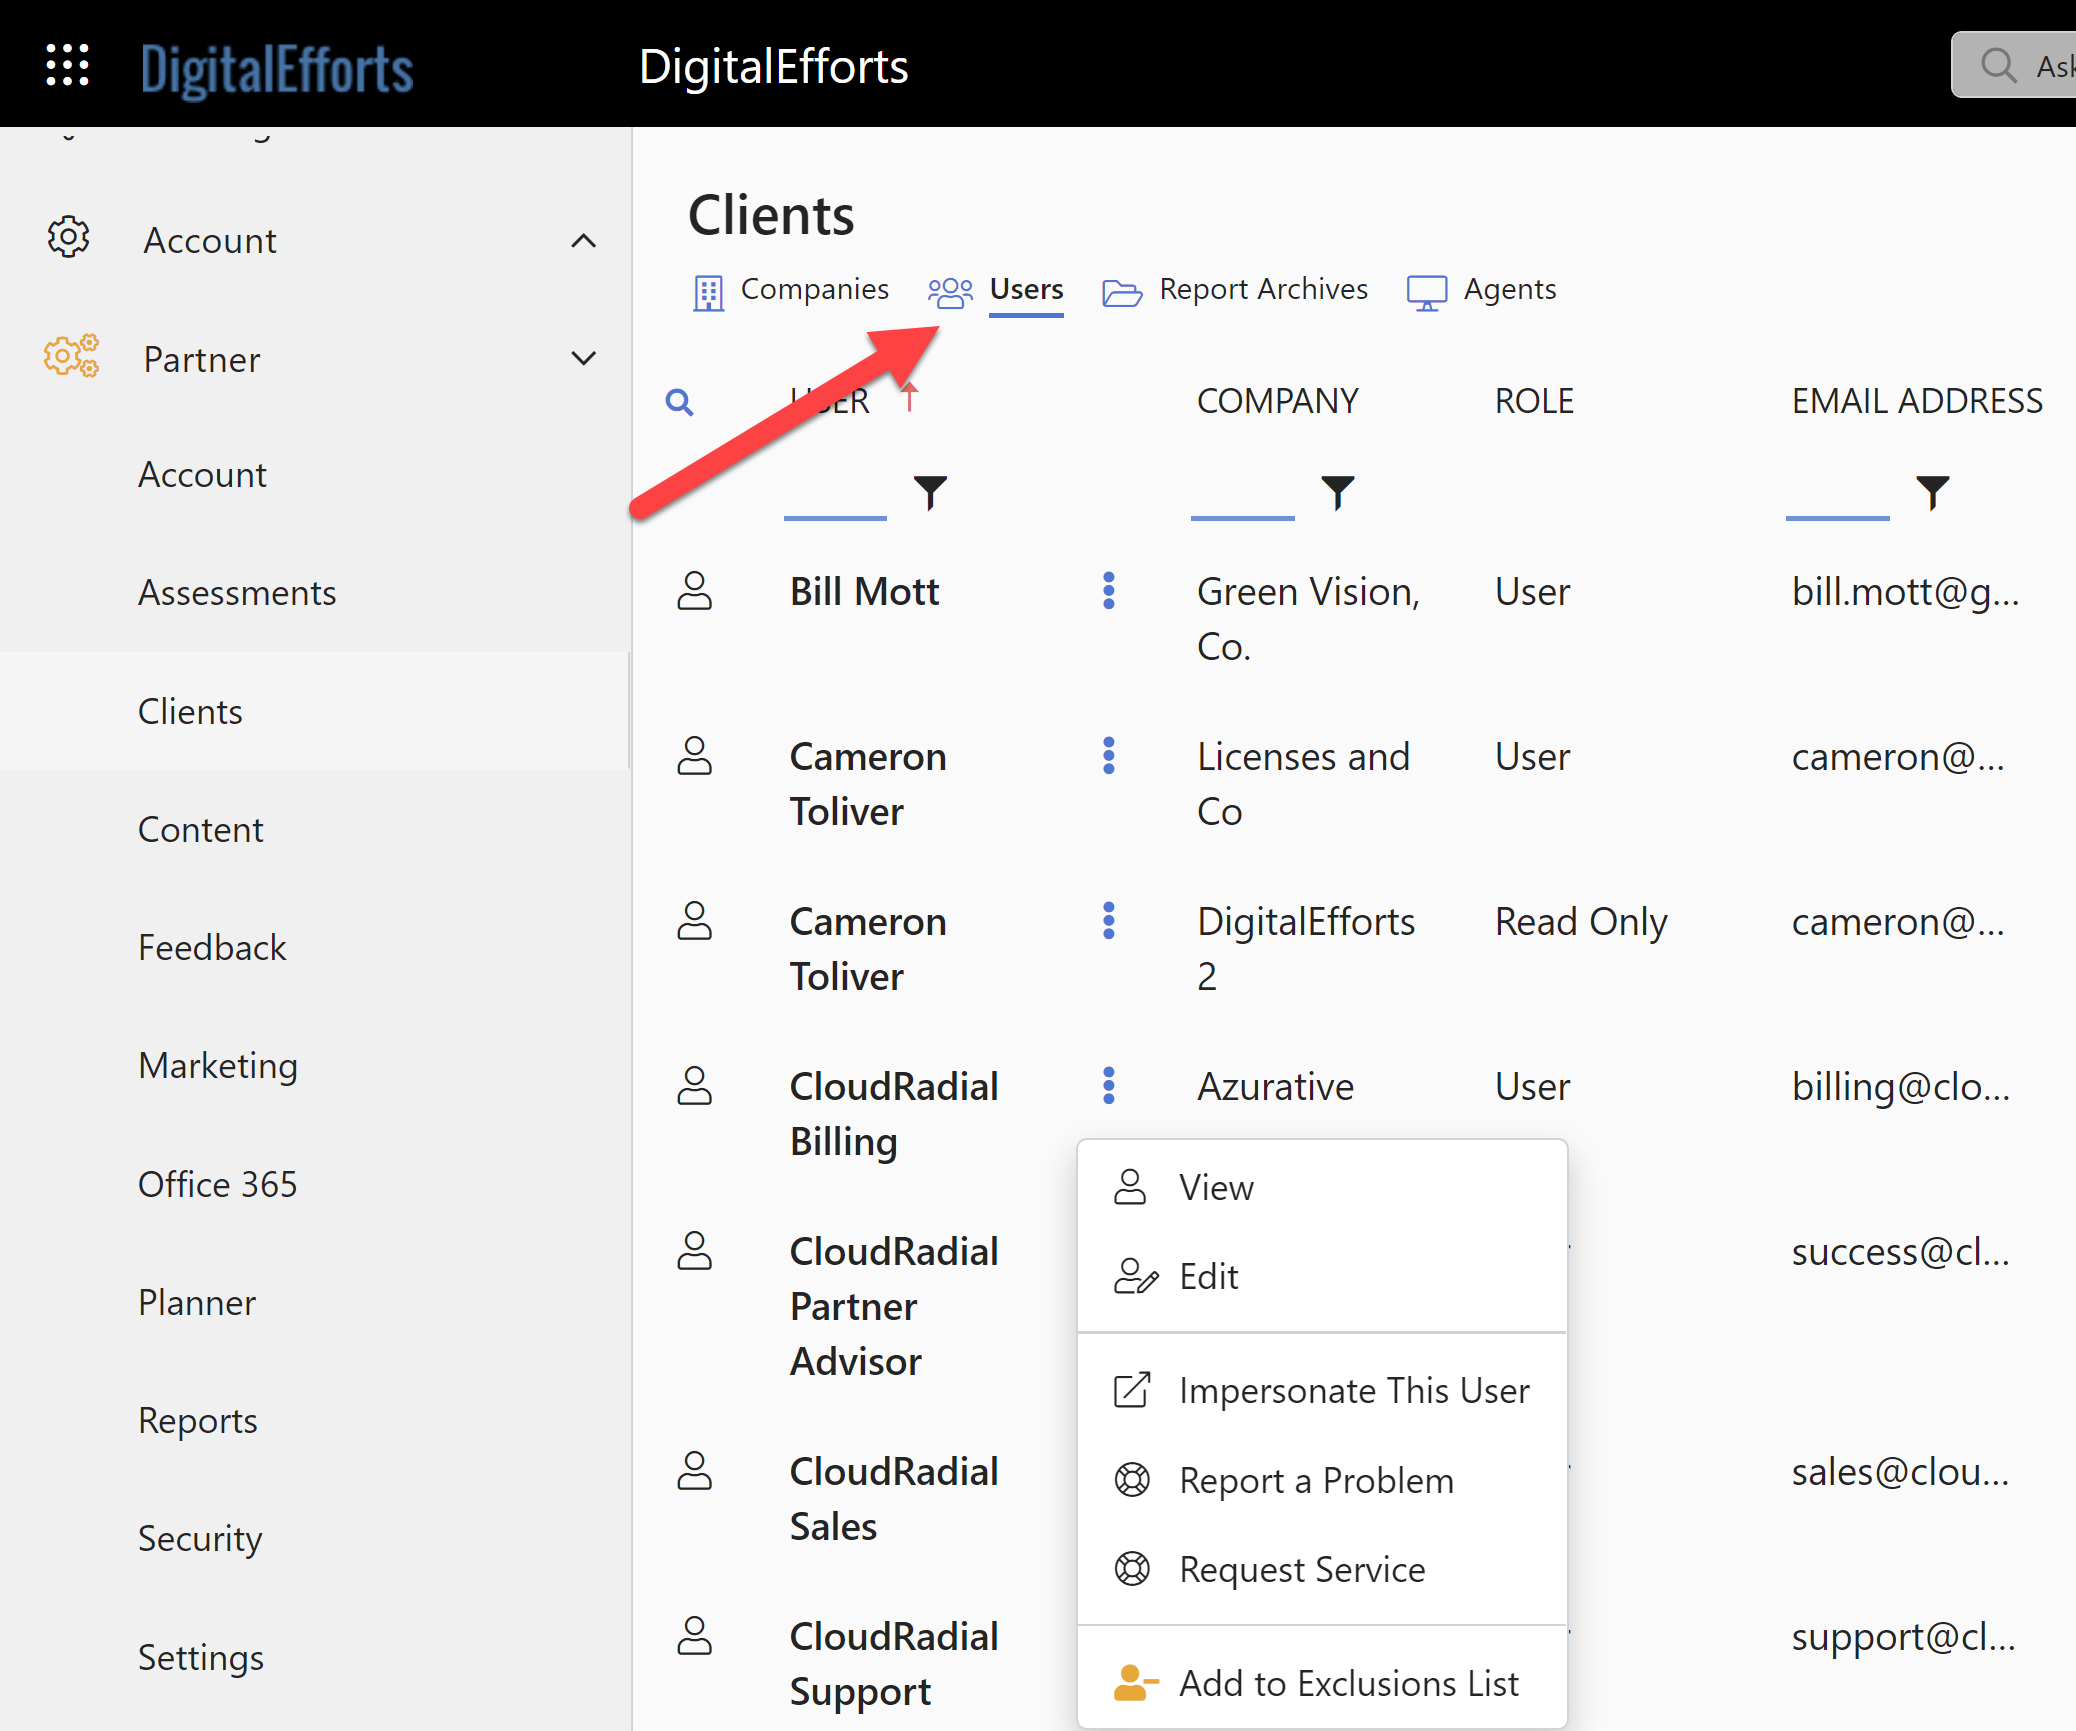This screenshot has height=1731, width=2076.
Task: Open the Bill Mott user name
Action: pos(864,592)
